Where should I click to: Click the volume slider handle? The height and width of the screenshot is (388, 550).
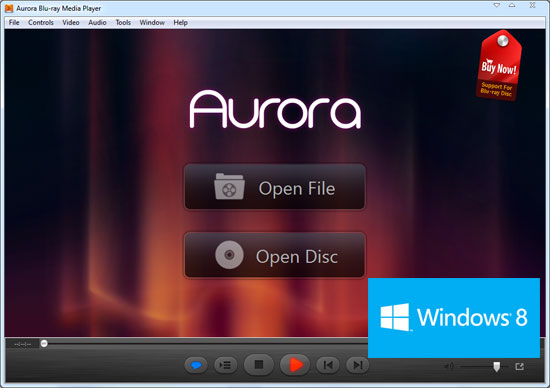tap(497, 367)
